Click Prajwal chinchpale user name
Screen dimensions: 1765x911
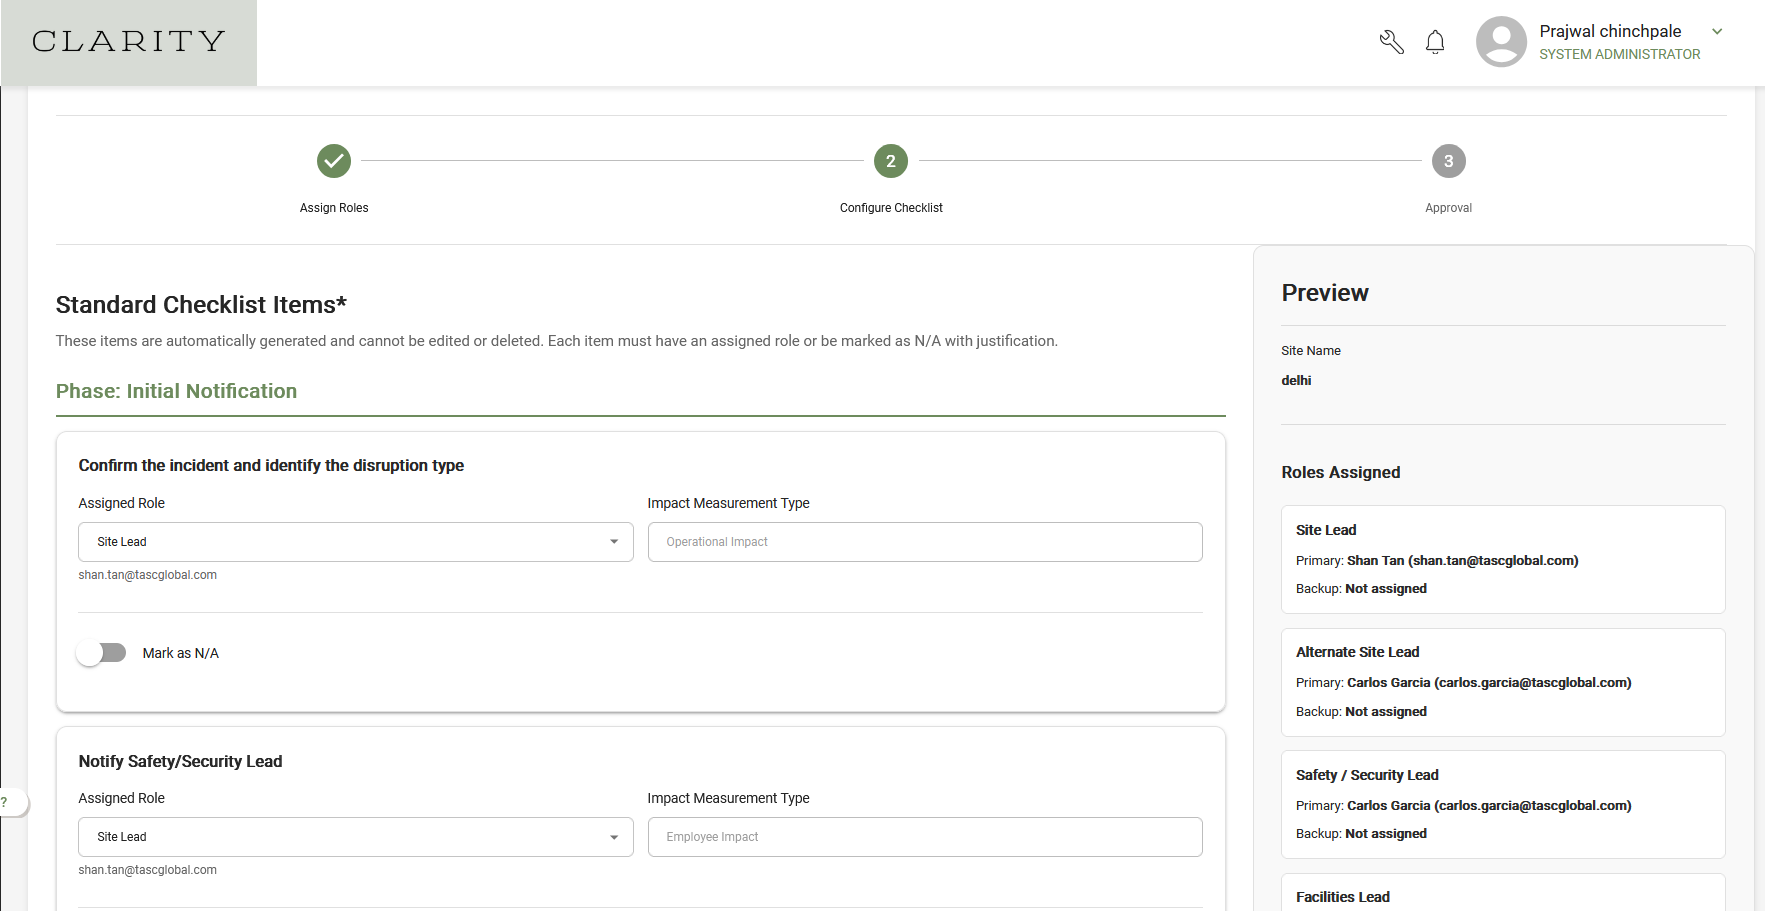coord(1610,31)
